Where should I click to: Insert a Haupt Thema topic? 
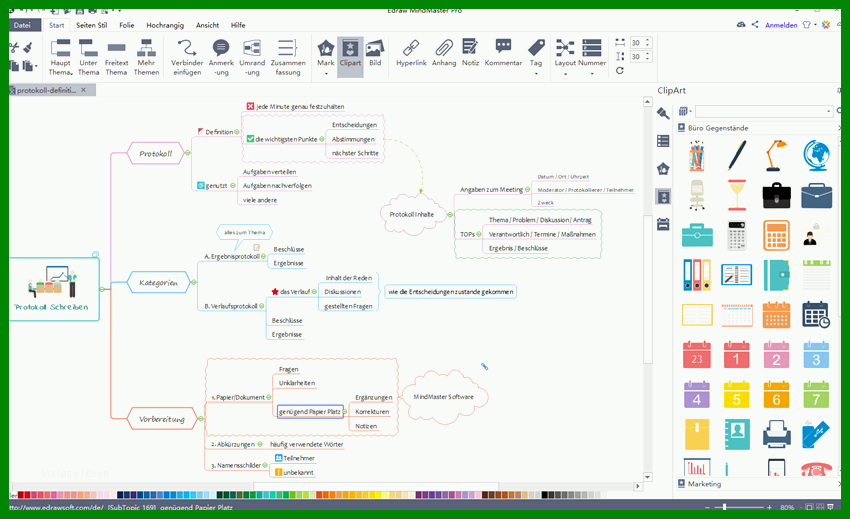[60, 57]
